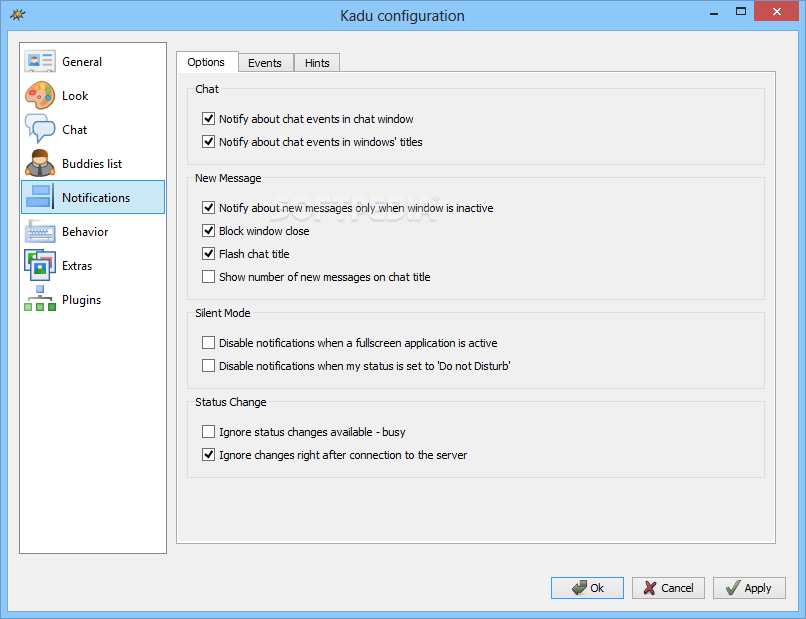Maximize the Kadu configuration window
The width and height of the screenshot is (806, 619).
point(741,12)
